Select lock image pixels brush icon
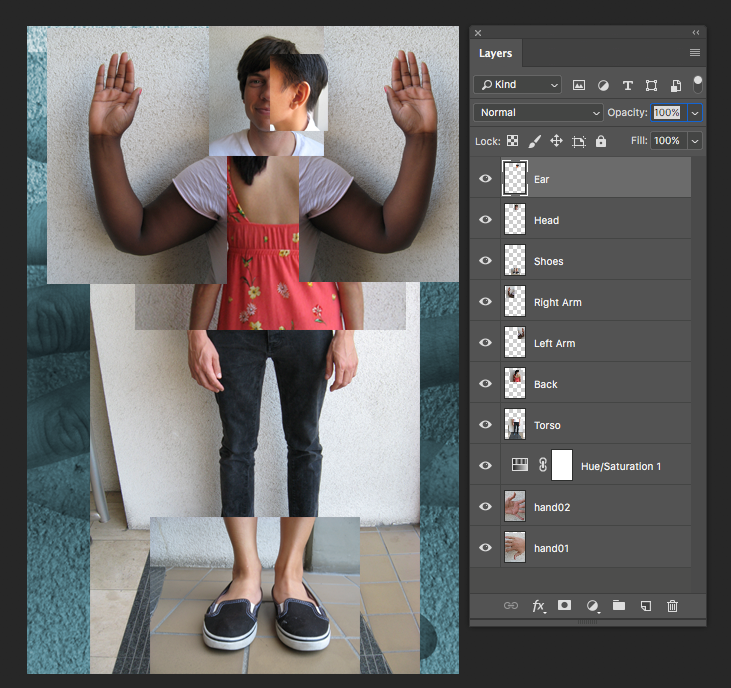The image size is (731, 688). pyautogui.click(x=534, y=141)
